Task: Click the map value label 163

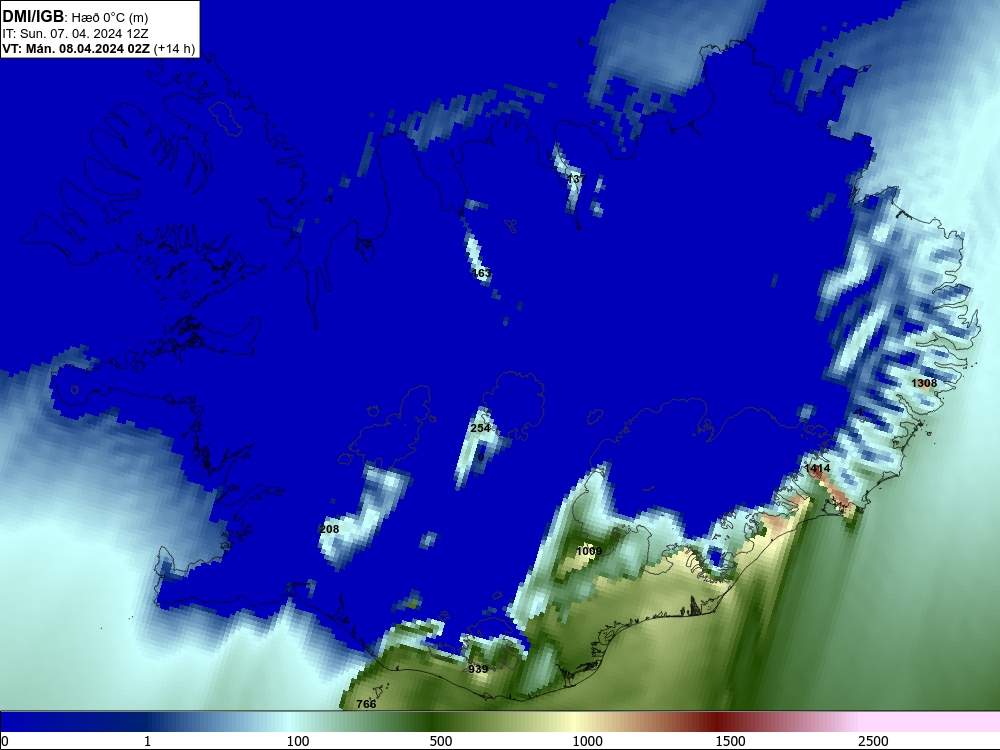Action: coord(481,273)
